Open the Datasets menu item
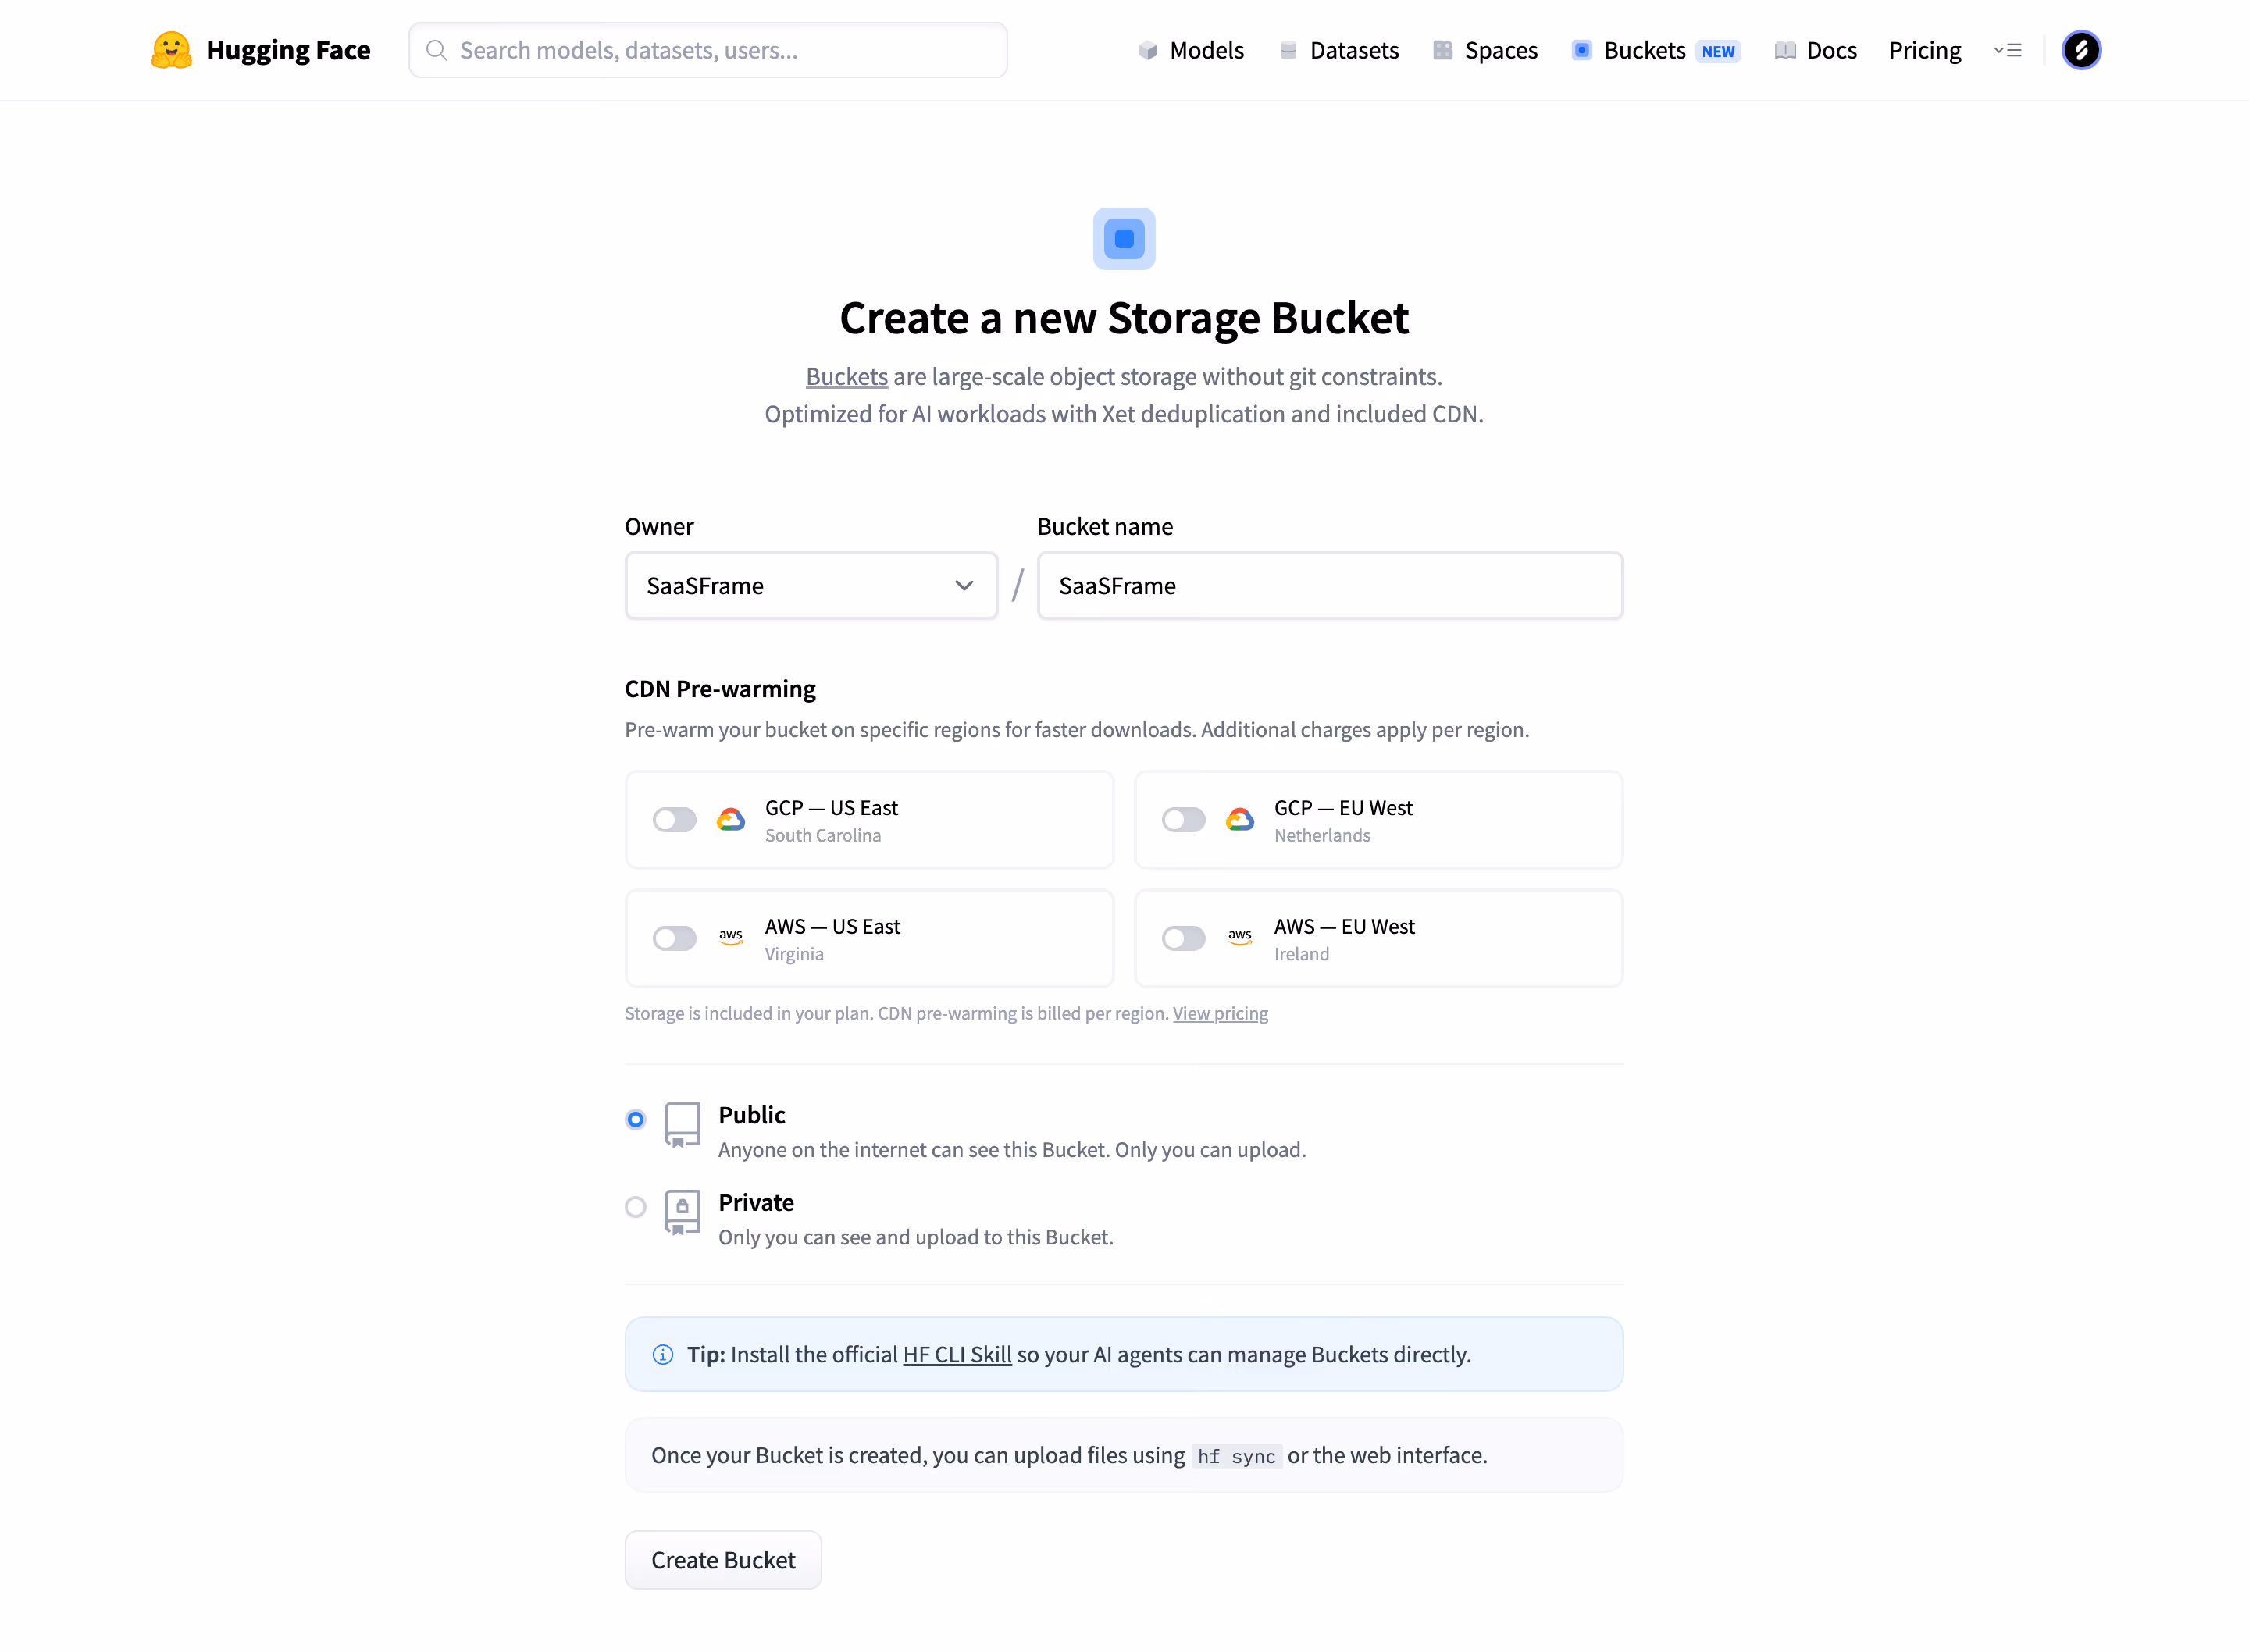 (1339, 50)
